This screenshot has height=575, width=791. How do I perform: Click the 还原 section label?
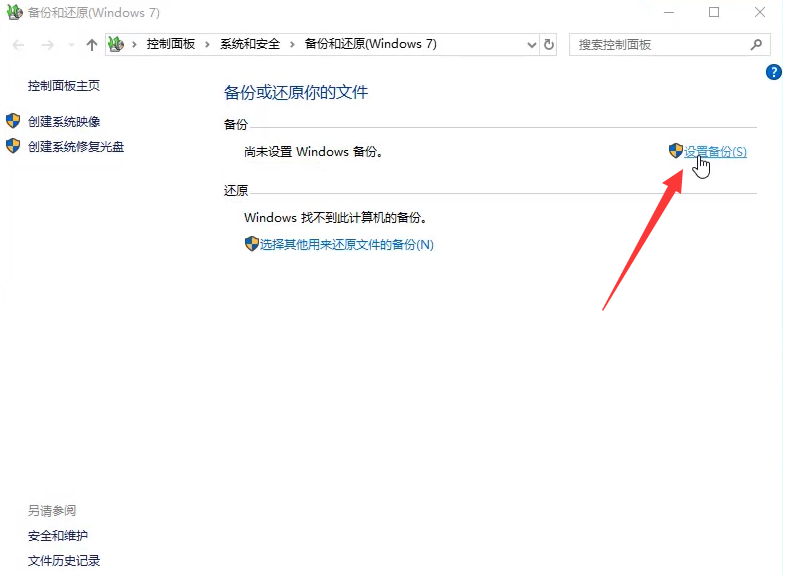236,191
